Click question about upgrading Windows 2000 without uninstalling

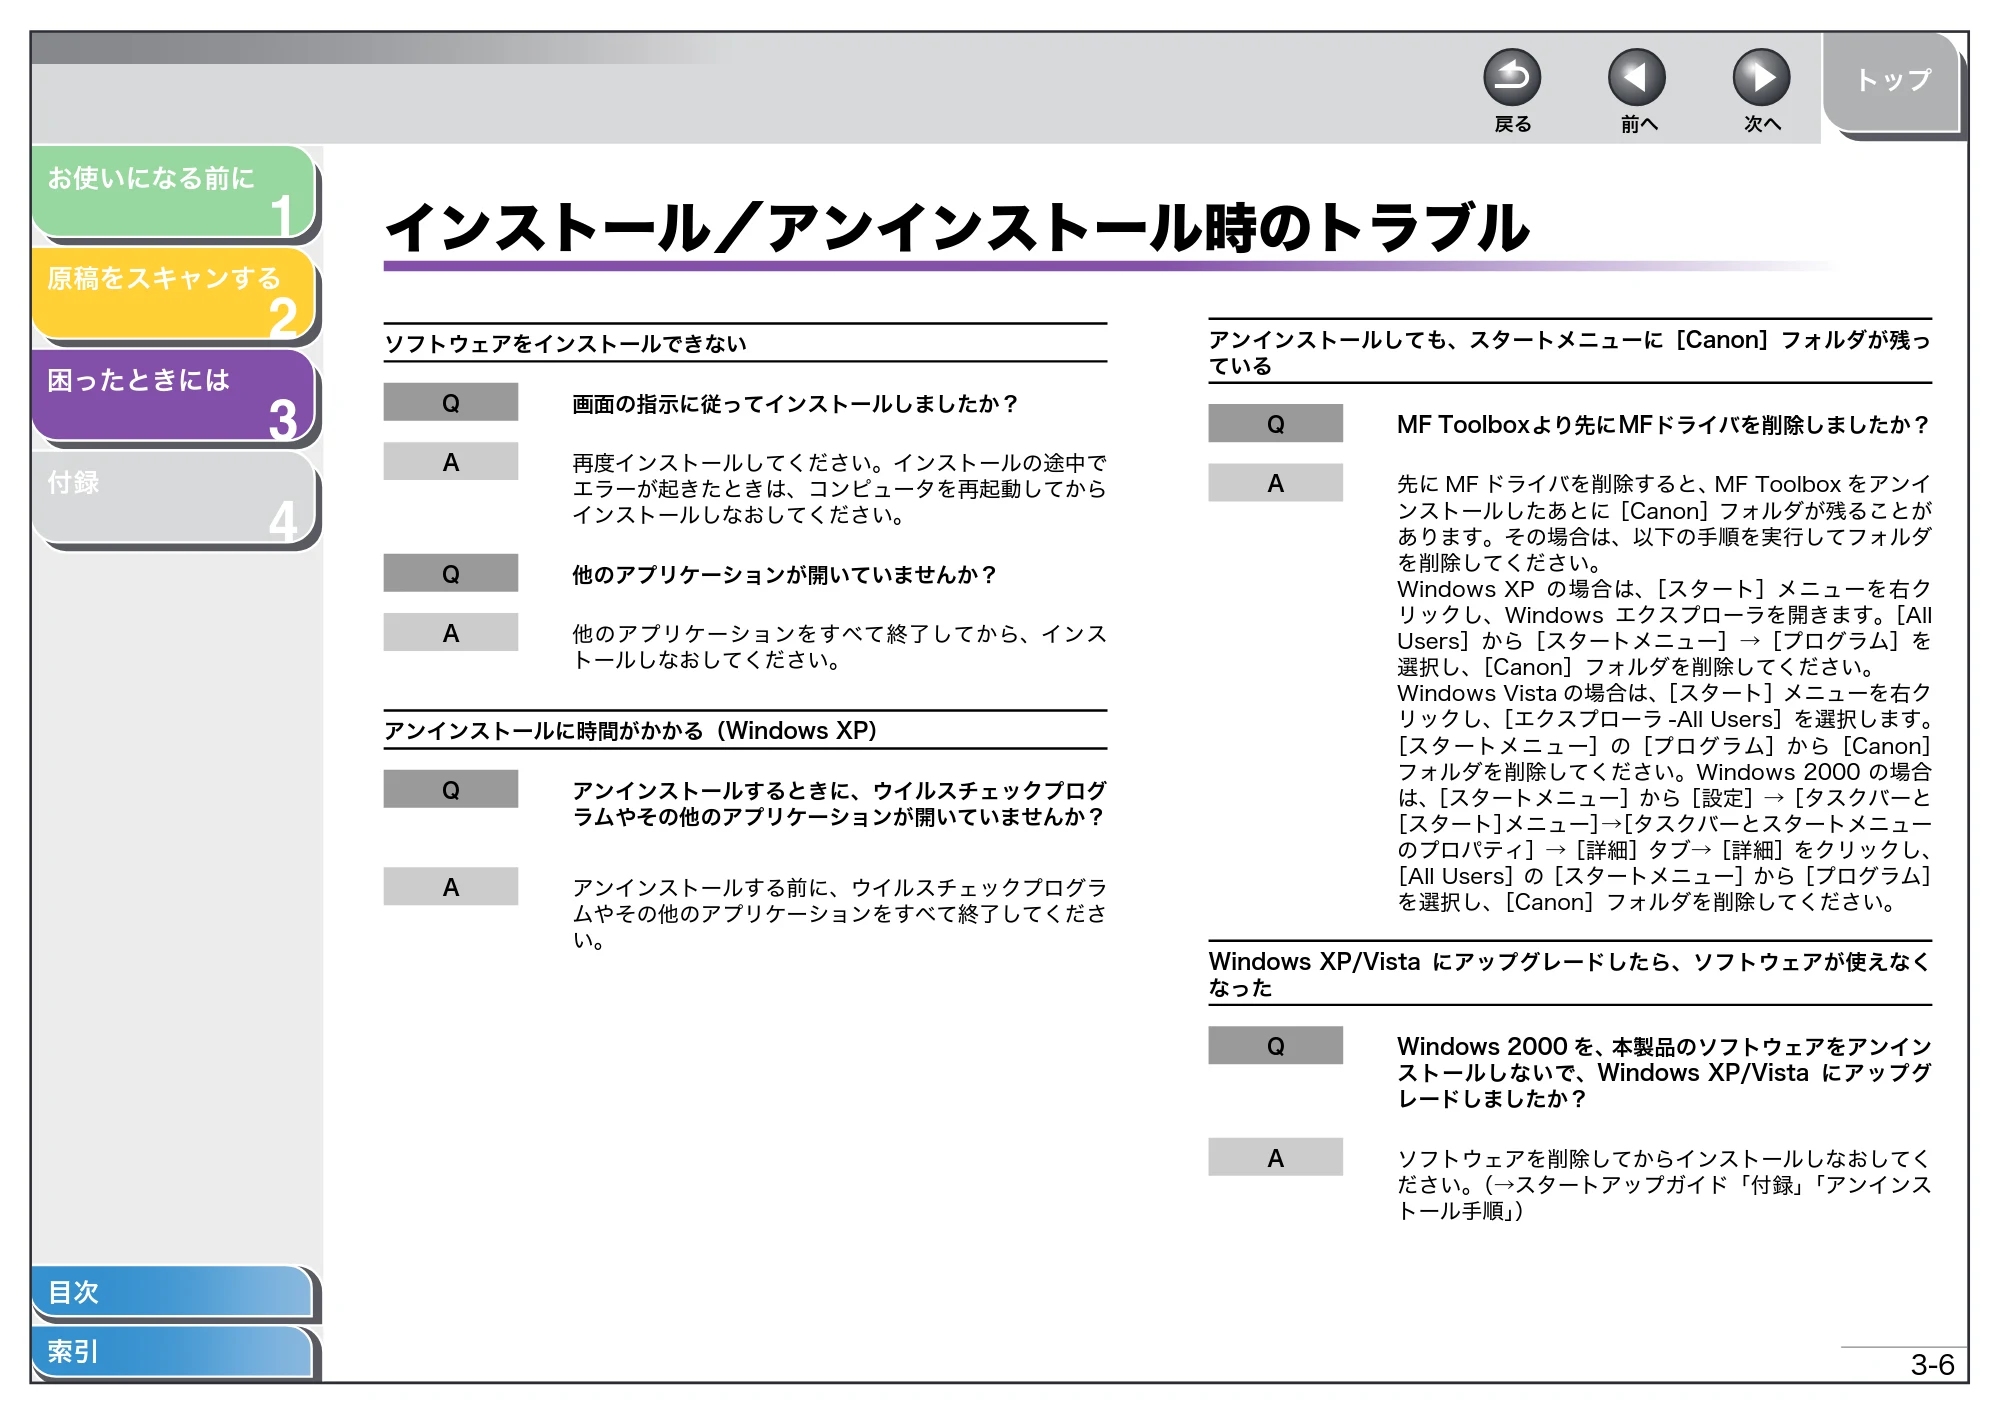pos(1664,1072)
